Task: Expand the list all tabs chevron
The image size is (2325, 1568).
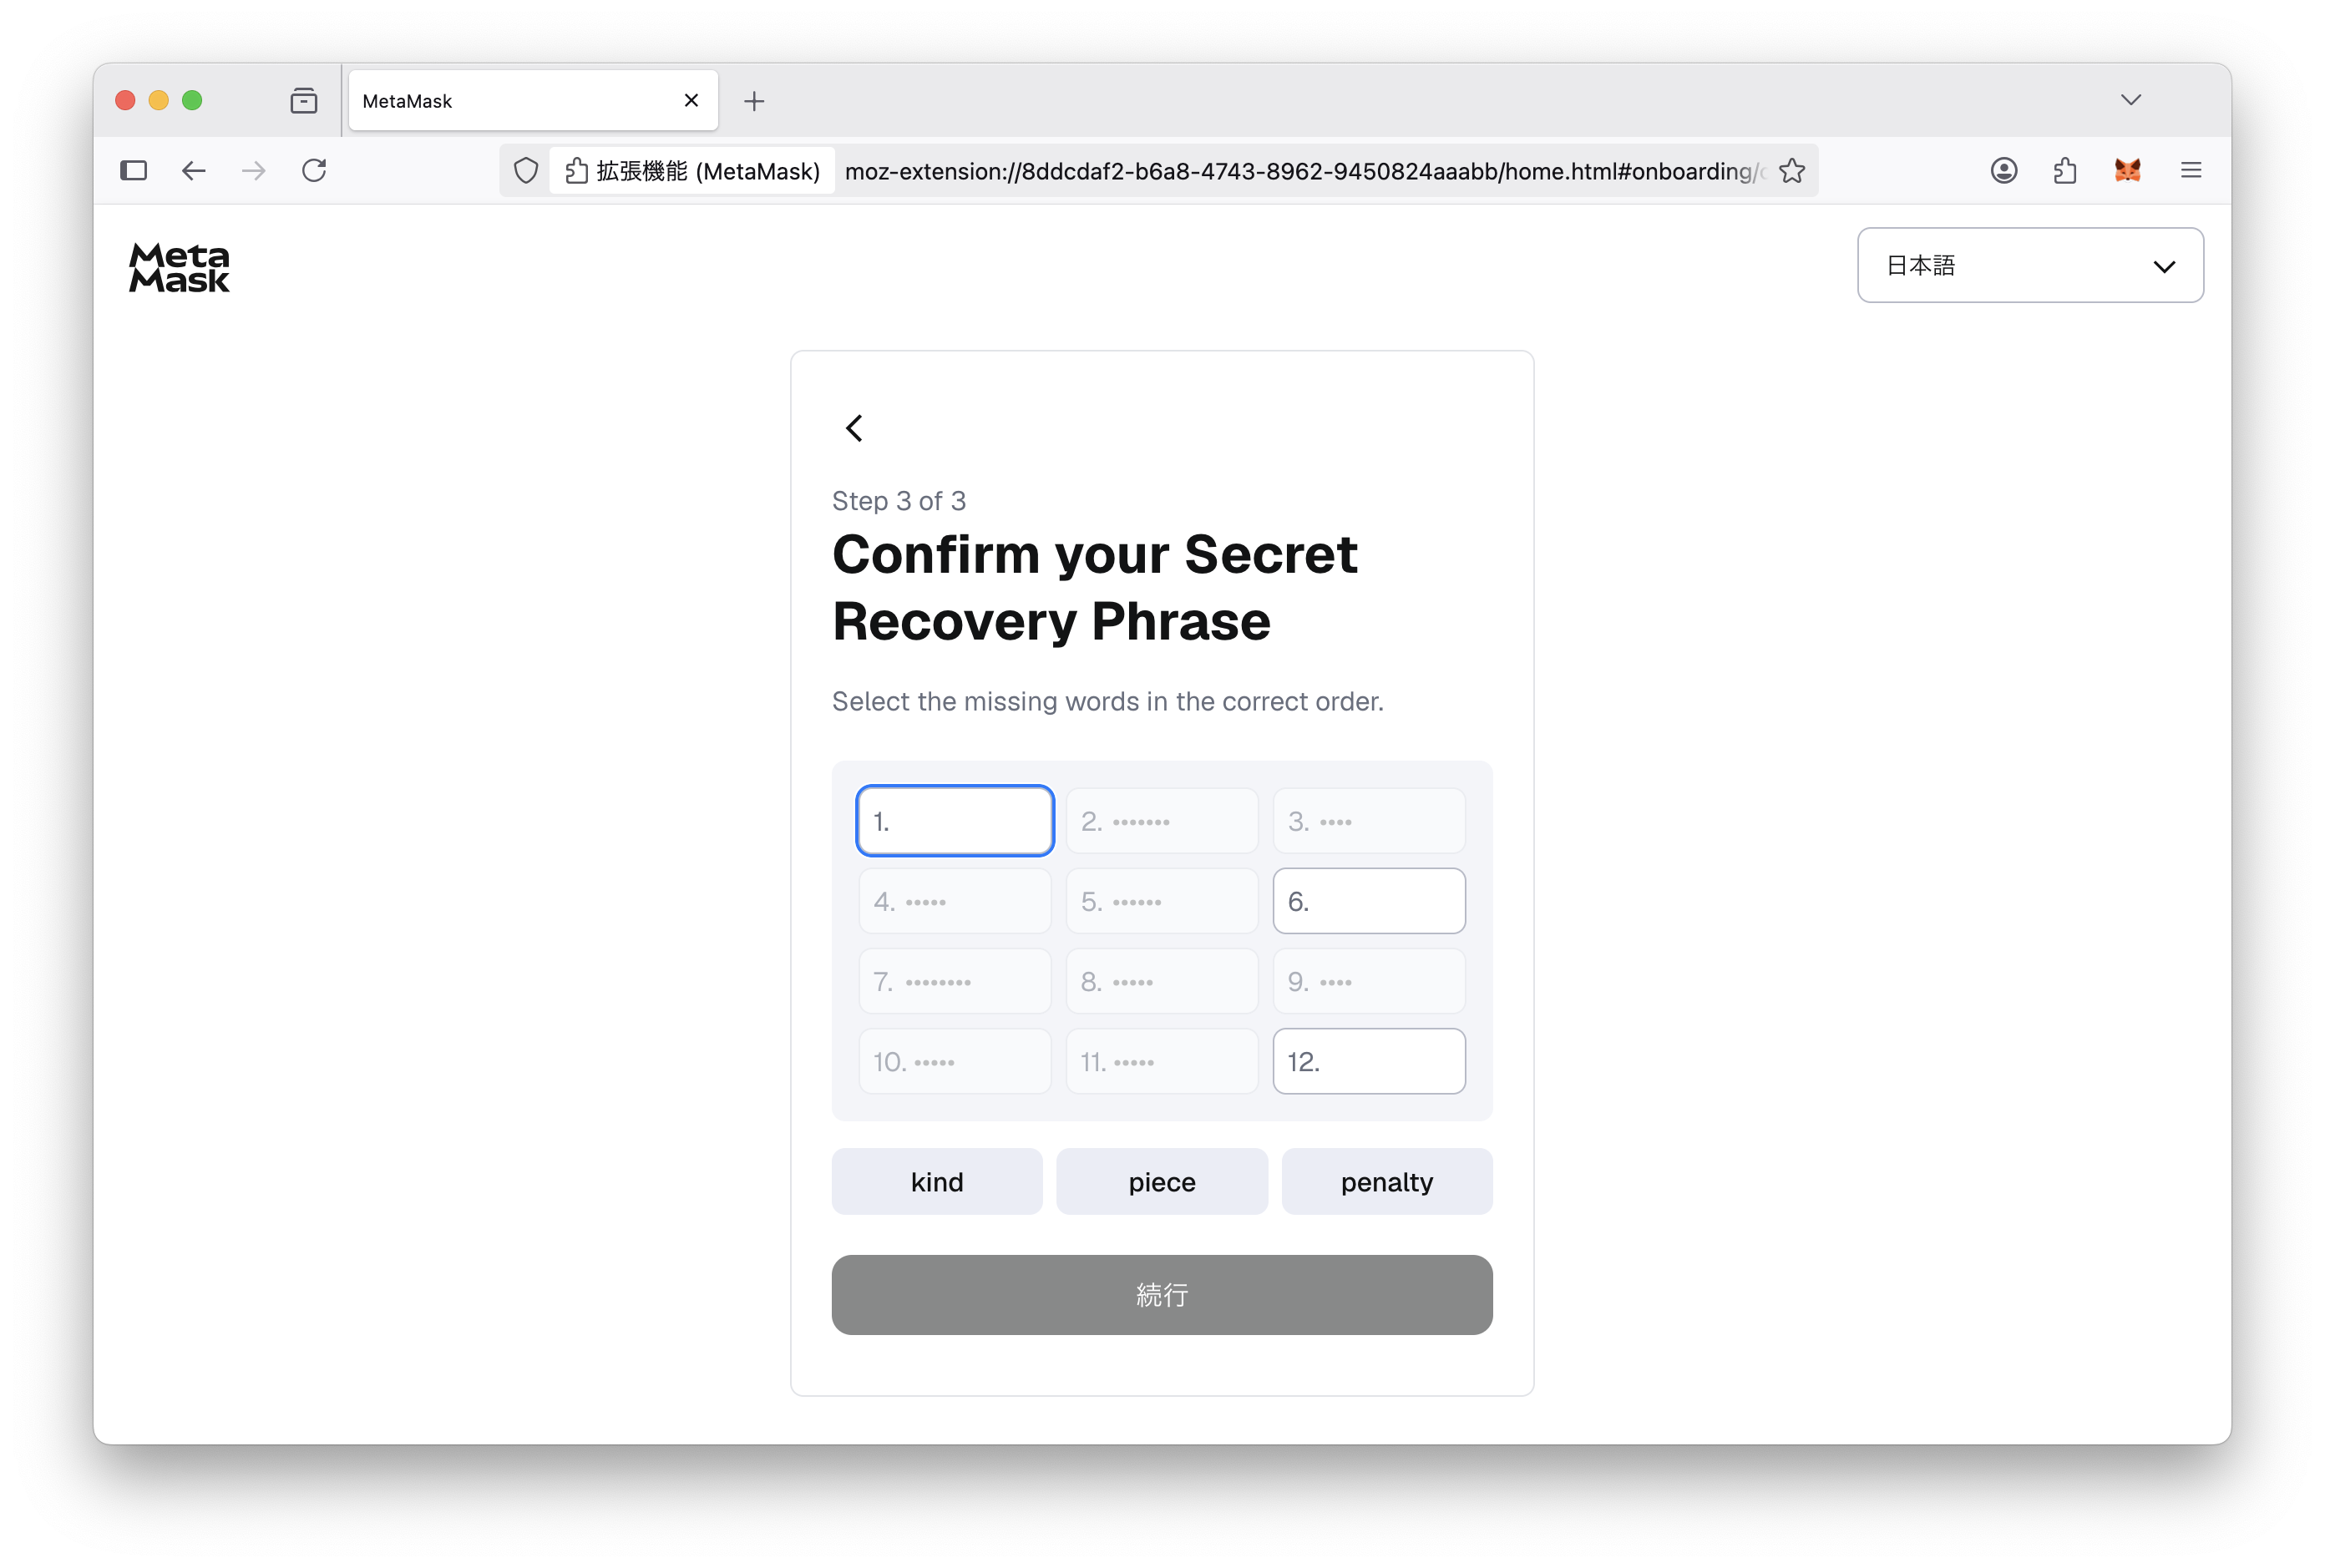Action: click(x=2130, y=100)
